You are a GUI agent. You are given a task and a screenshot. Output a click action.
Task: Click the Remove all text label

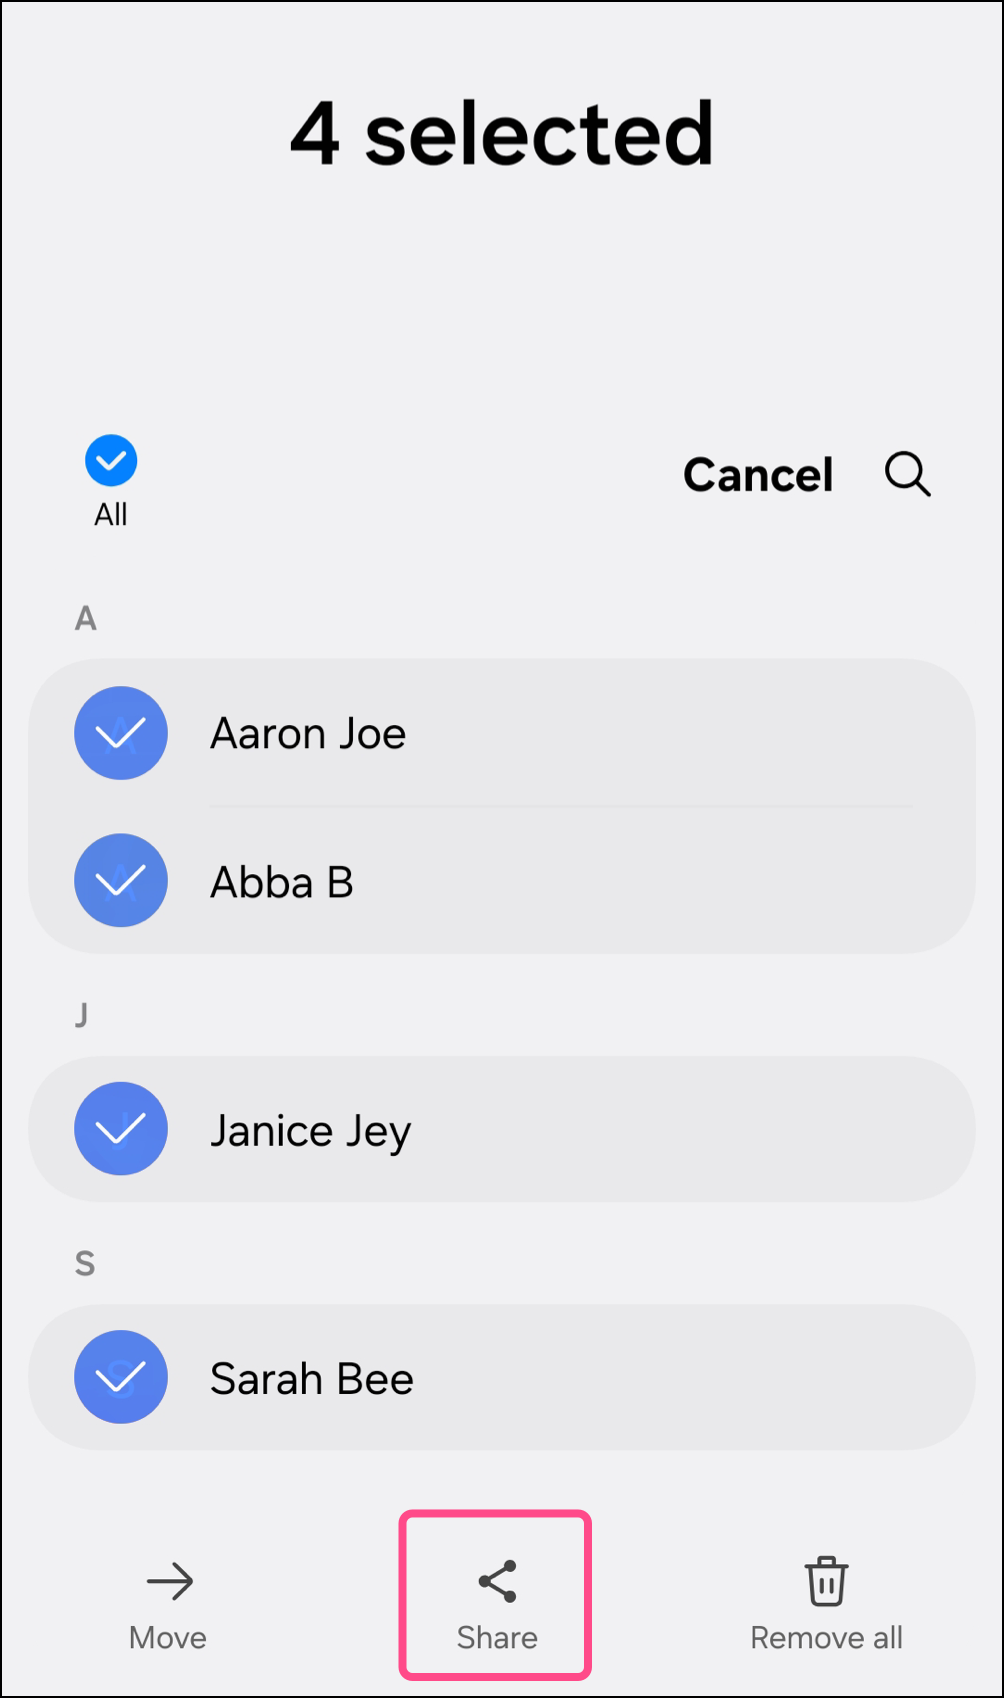tap(826, 1638)
